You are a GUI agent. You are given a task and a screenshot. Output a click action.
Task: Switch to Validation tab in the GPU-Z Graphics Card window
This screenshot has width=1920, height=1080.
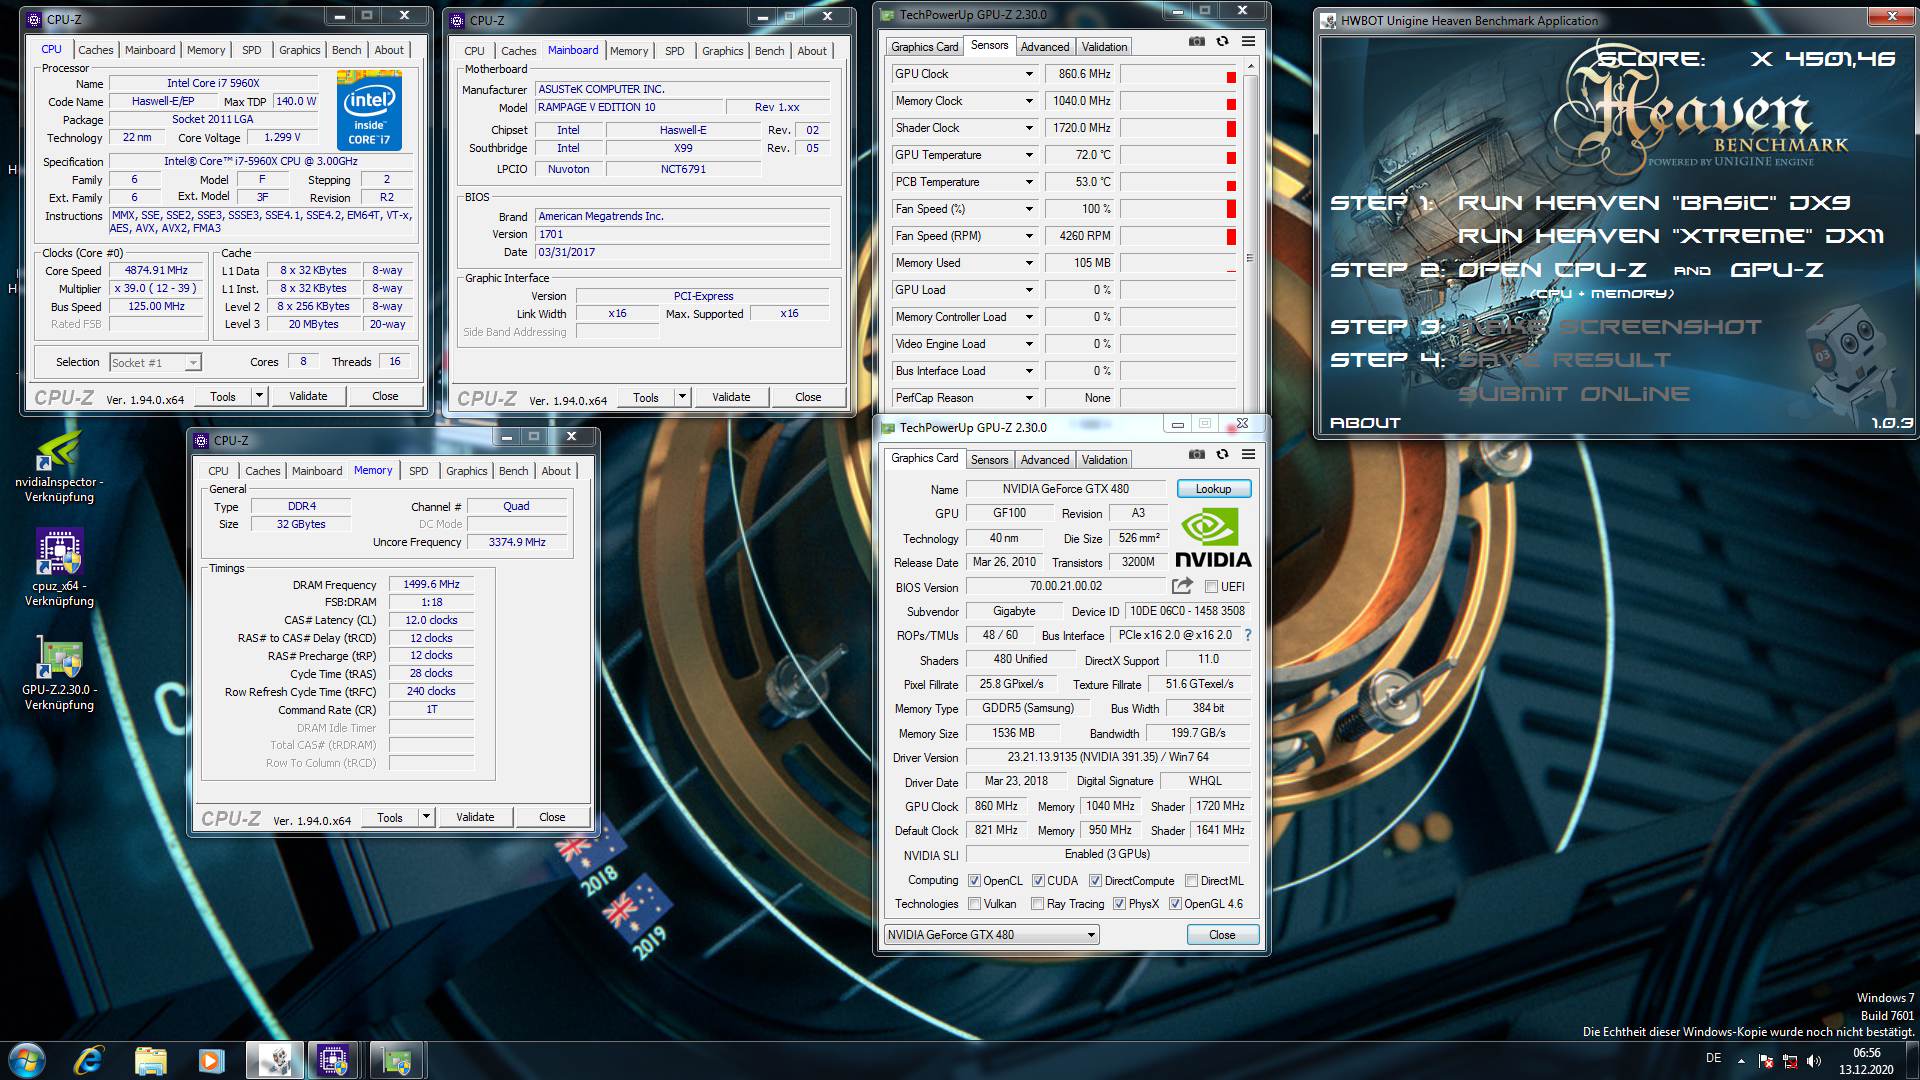1104,460
